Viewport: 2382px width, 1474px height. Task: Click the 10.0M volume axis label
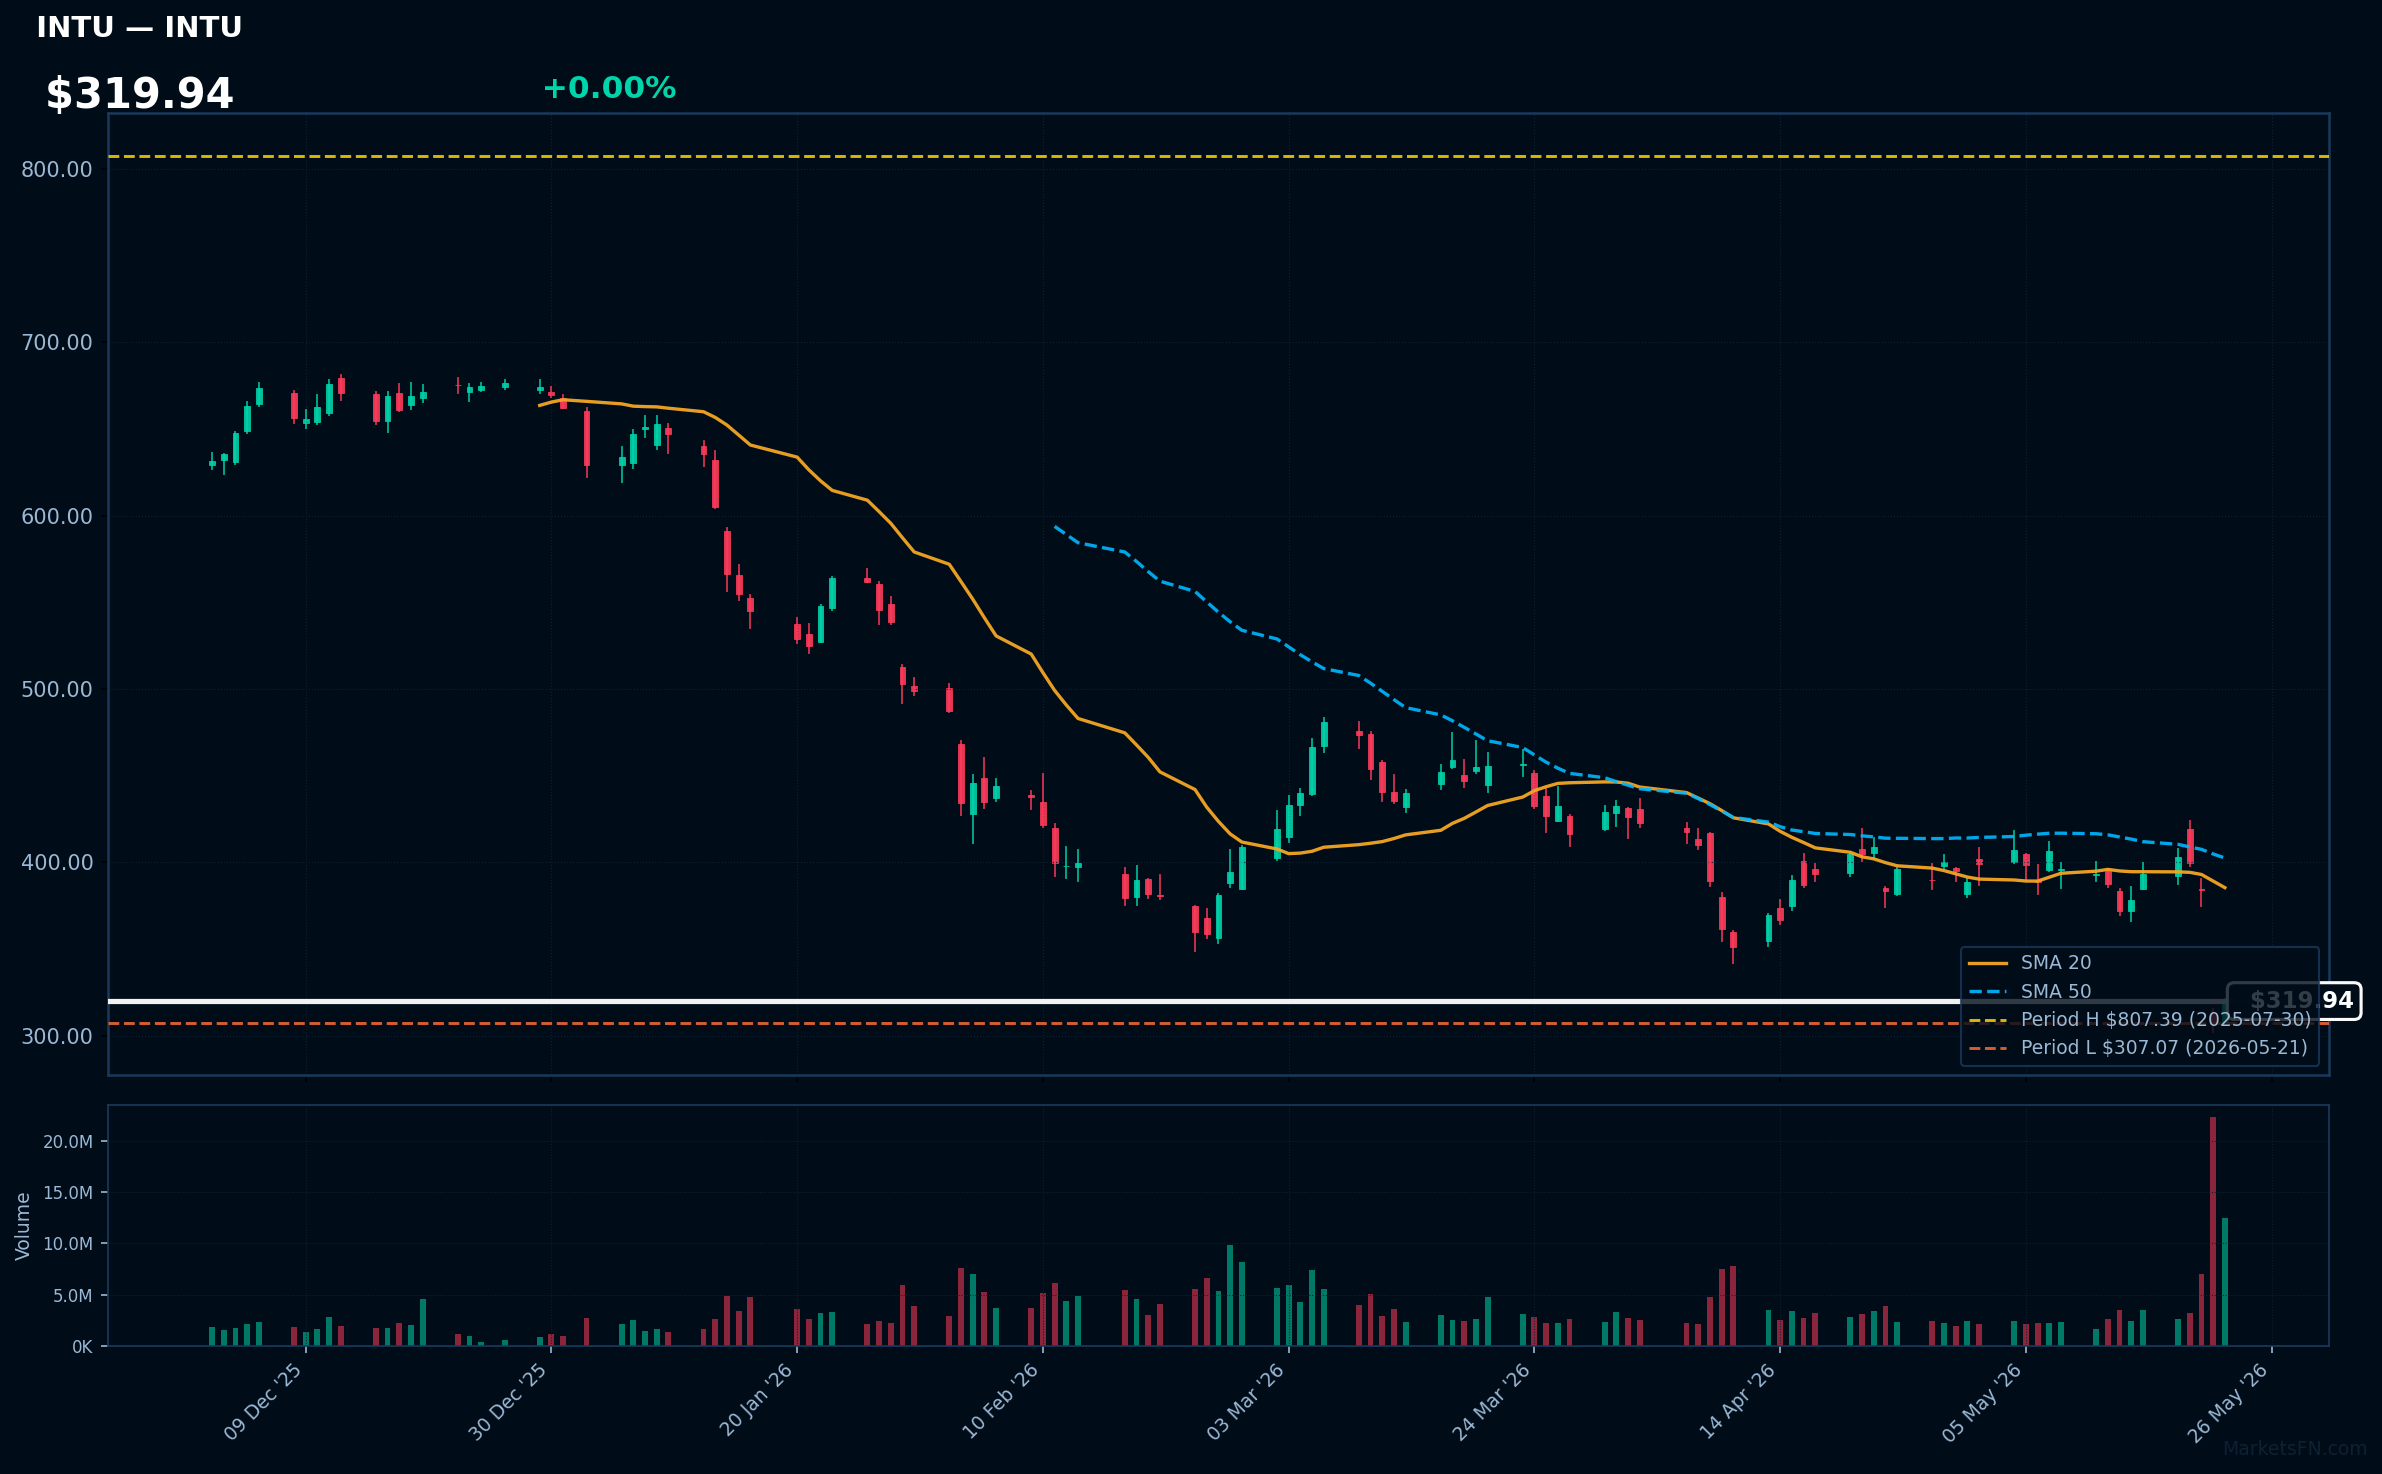[68, 1244]
